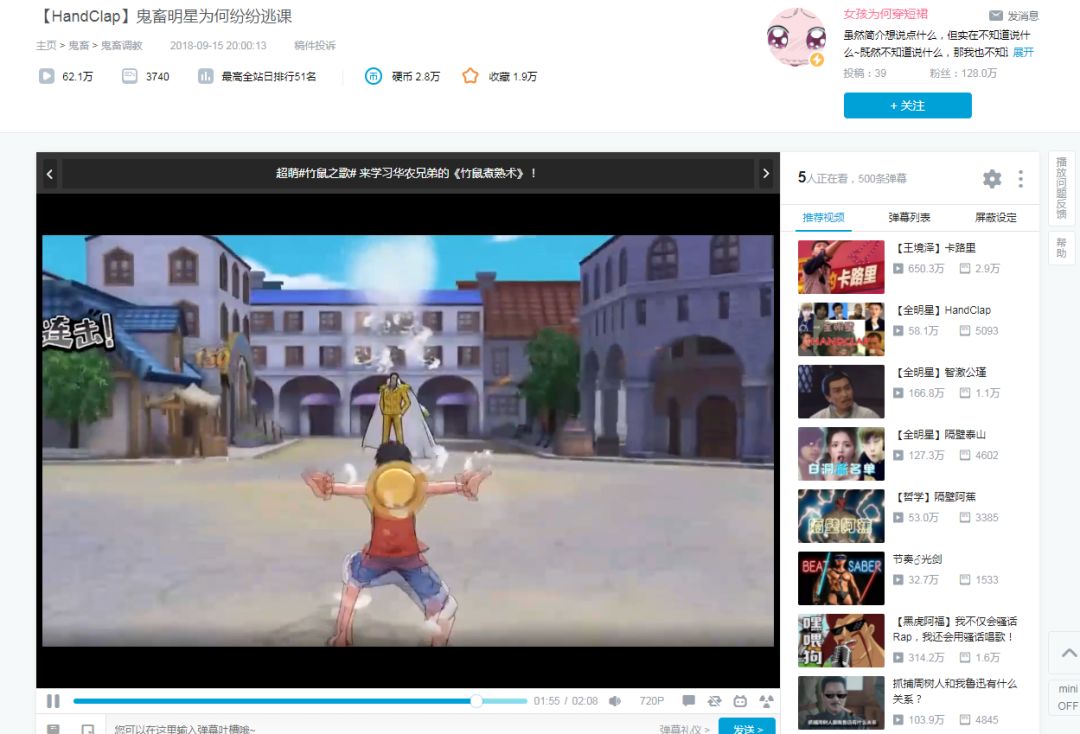The height and width of the screenshot is (734, 1080).
Task: Click the 500条弹幕 count text
Action: pos(882,179)
